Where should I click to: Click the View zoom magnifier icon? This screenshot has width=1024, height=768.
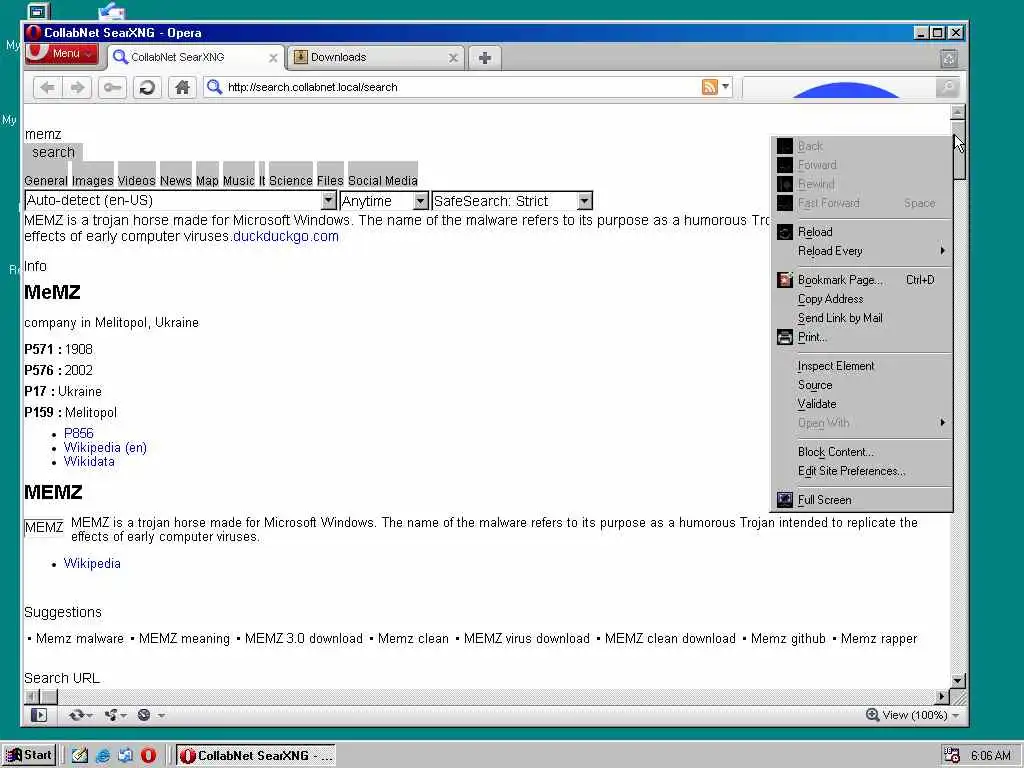(x=872, y=714)
